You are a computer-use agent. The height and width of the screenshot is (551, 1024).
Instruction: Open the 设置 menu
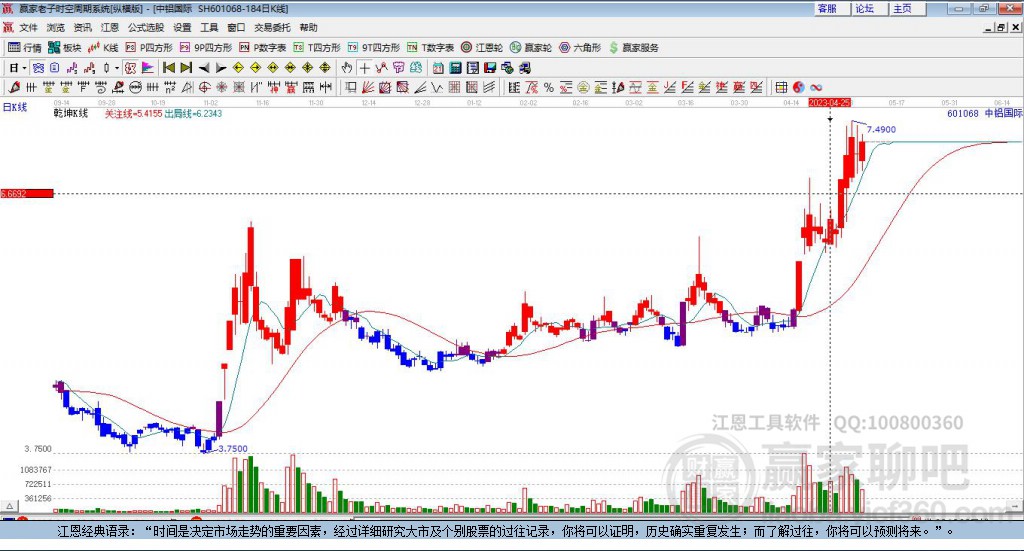tap(182, 27)
